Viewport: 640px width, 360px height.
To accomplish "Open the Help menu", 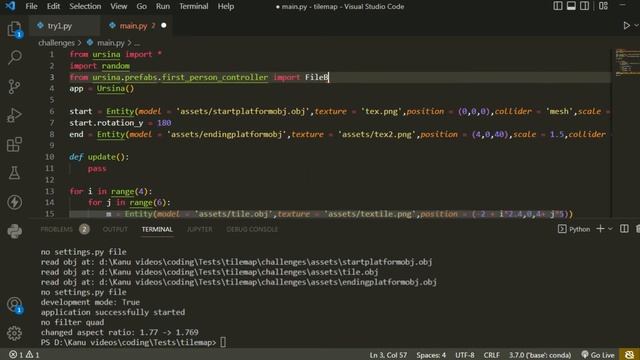I will (x=225, y=6).
